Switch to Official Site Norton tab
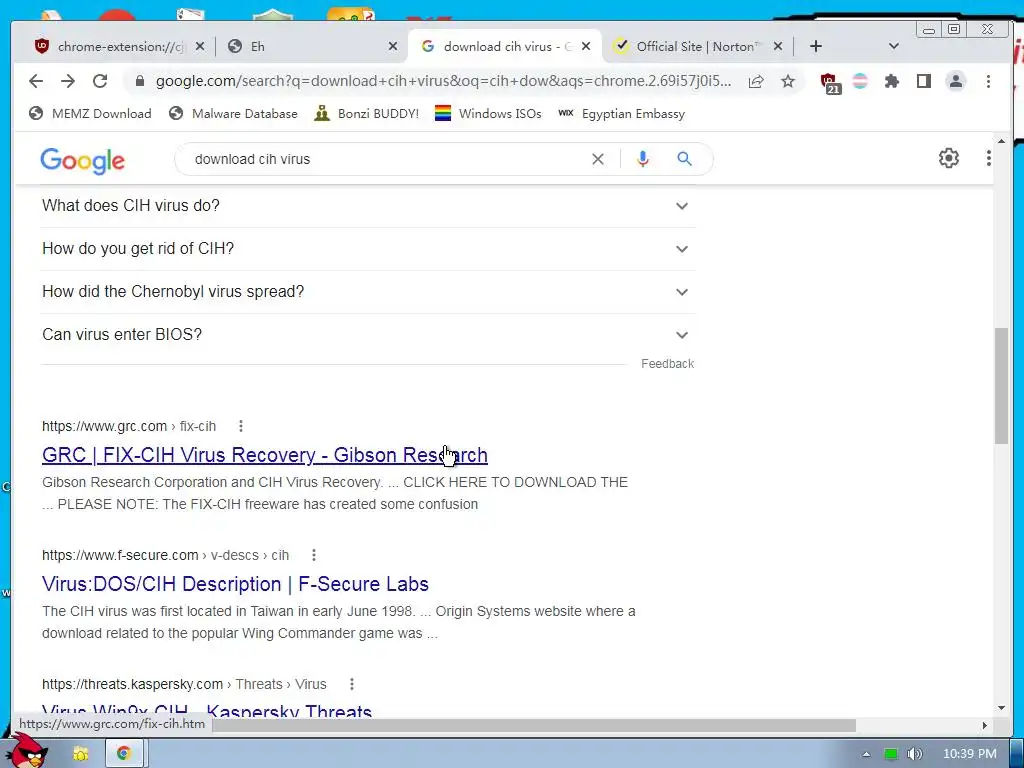 [697, 46]
